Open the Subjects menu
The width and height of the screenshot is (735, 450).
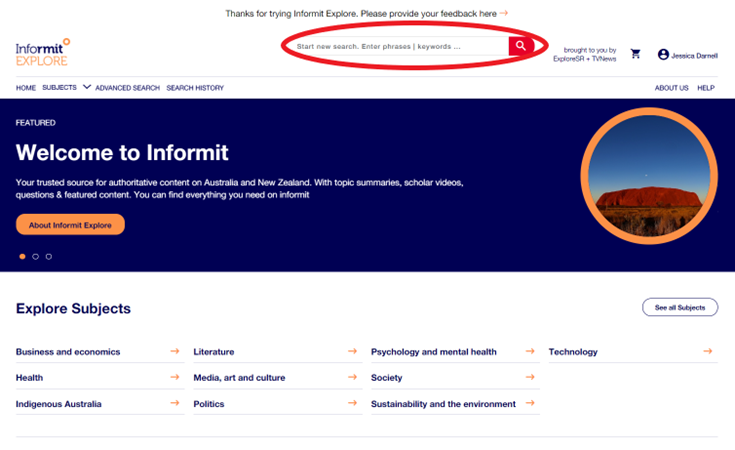click(59, 88)
